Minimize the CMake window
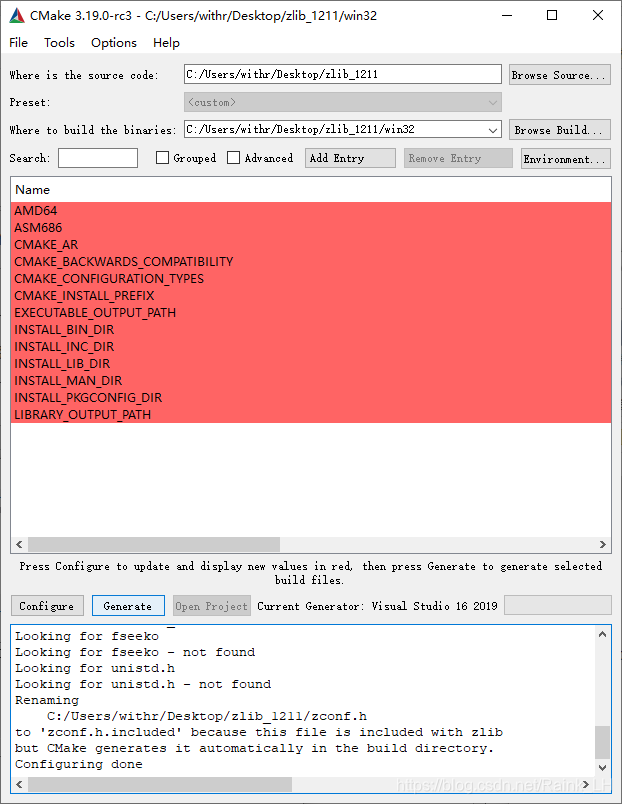 [x=507, y=16]
